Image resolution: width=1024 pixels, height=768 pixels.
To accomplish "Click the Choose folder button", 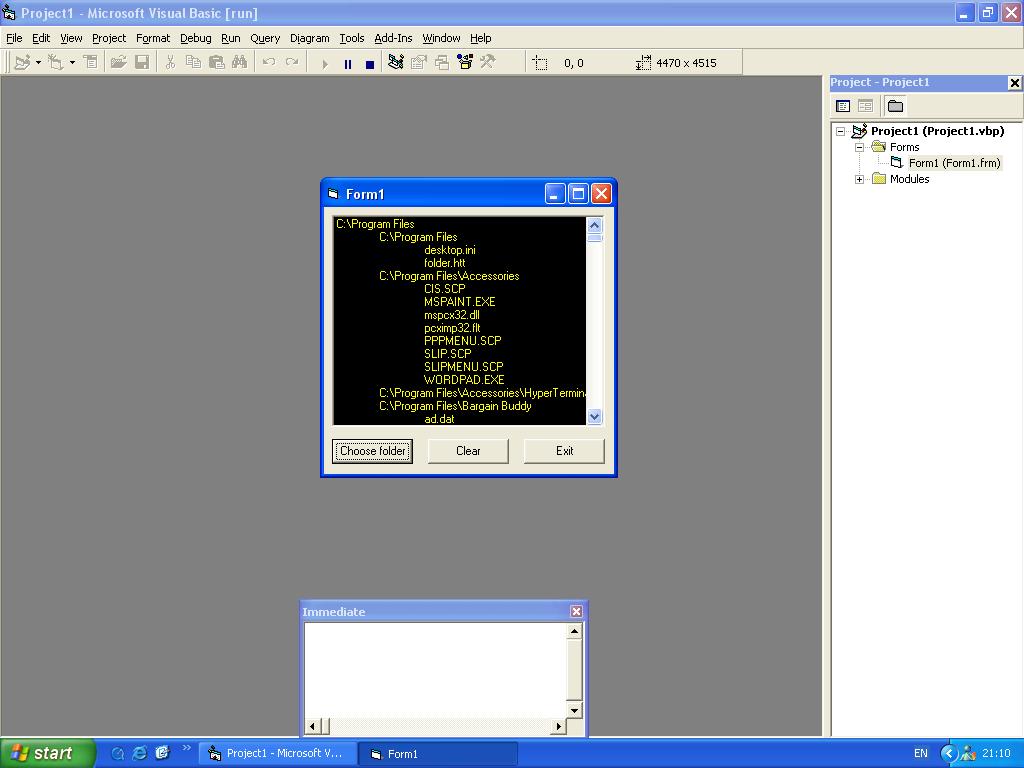I will pyautogui.click(x=372, y=451).
